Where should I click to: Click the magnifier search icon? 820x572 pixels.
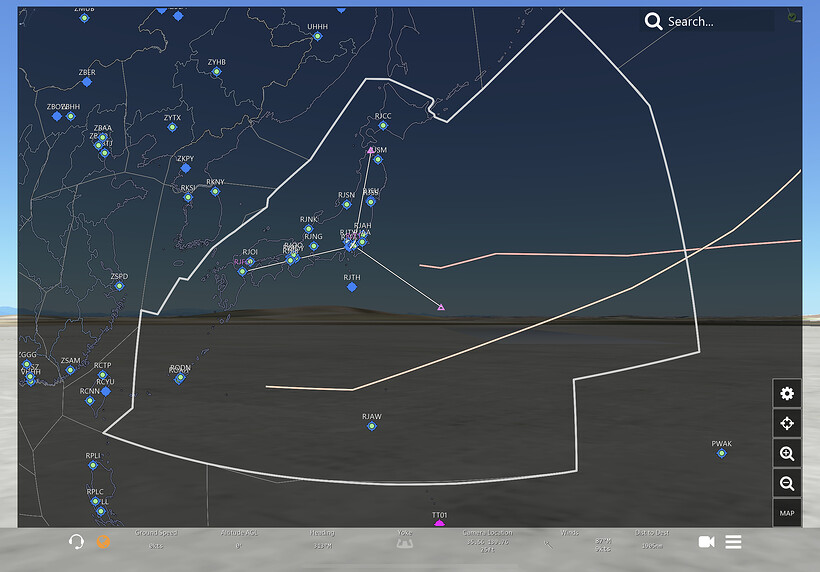click(x=653, y=21)
